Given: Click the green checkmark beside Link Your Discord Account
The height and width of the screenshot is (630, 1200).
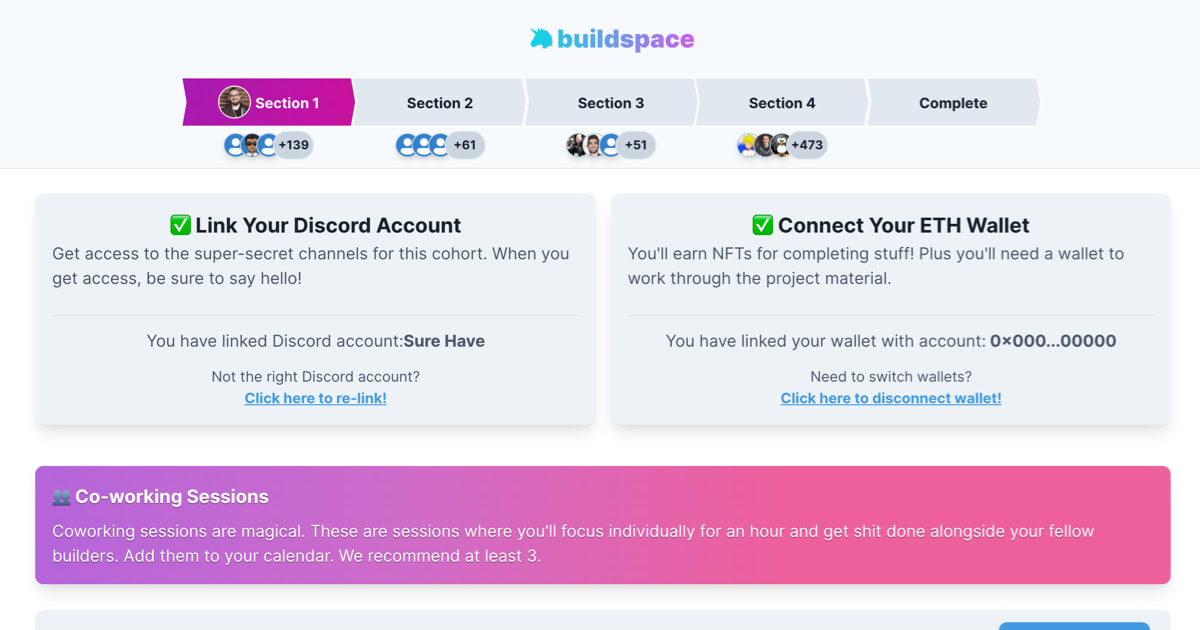Looking at the screenshot, I should 180,225.
